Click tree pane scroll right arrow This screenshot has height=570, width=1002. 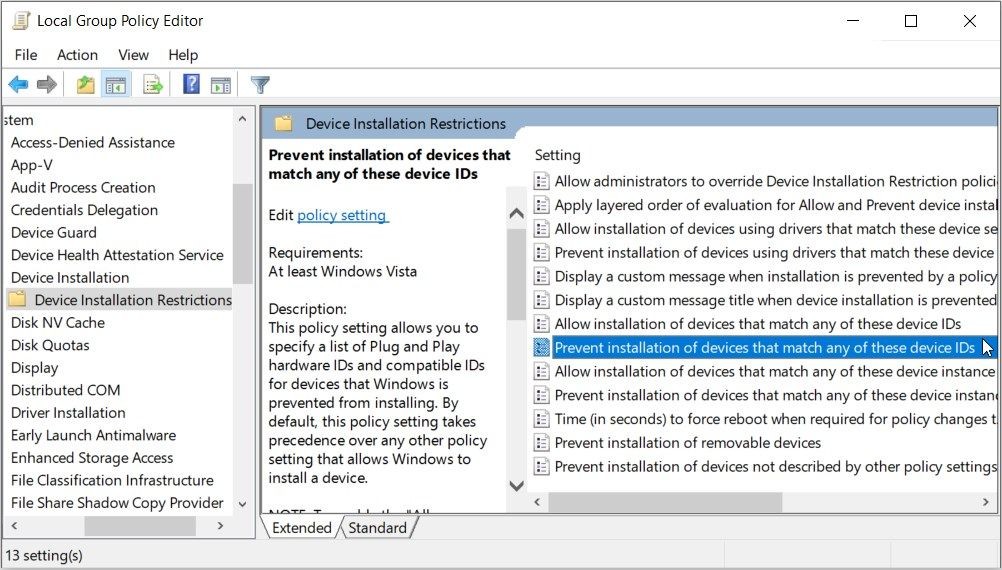click(x=220, y=526)
